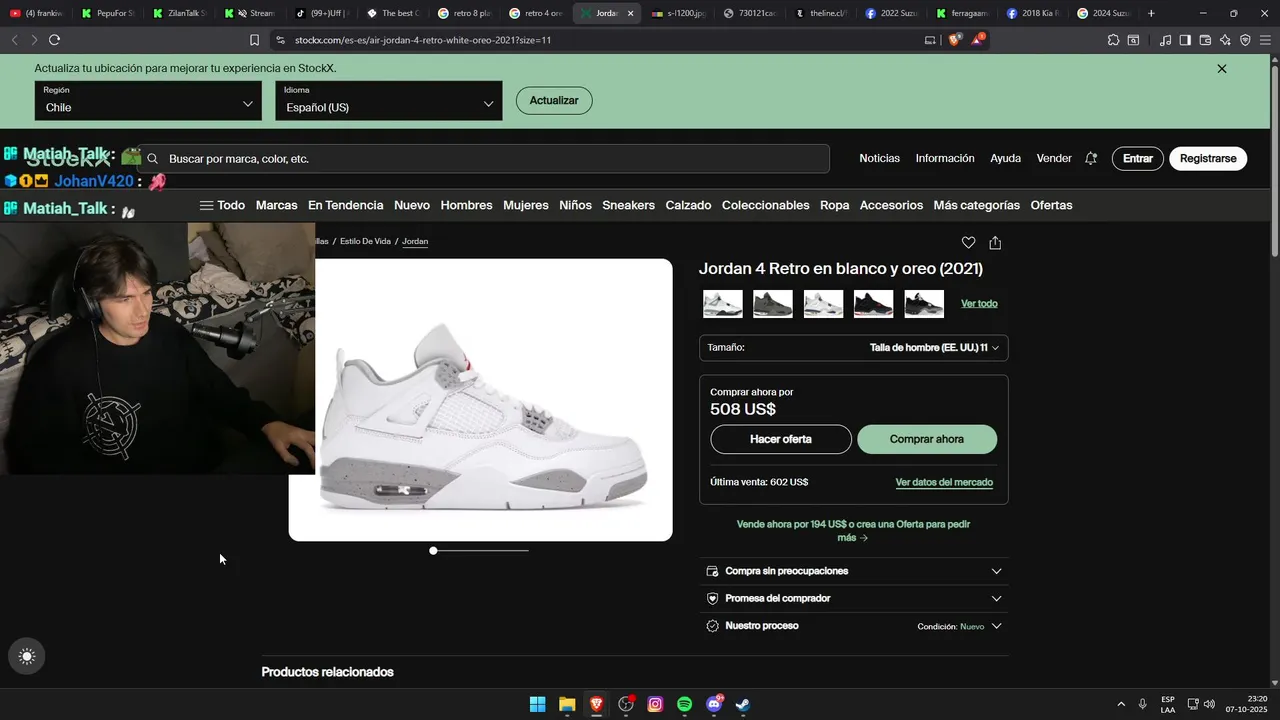
Task: Open Instagram from the taskbar
Action: [655, 704]
